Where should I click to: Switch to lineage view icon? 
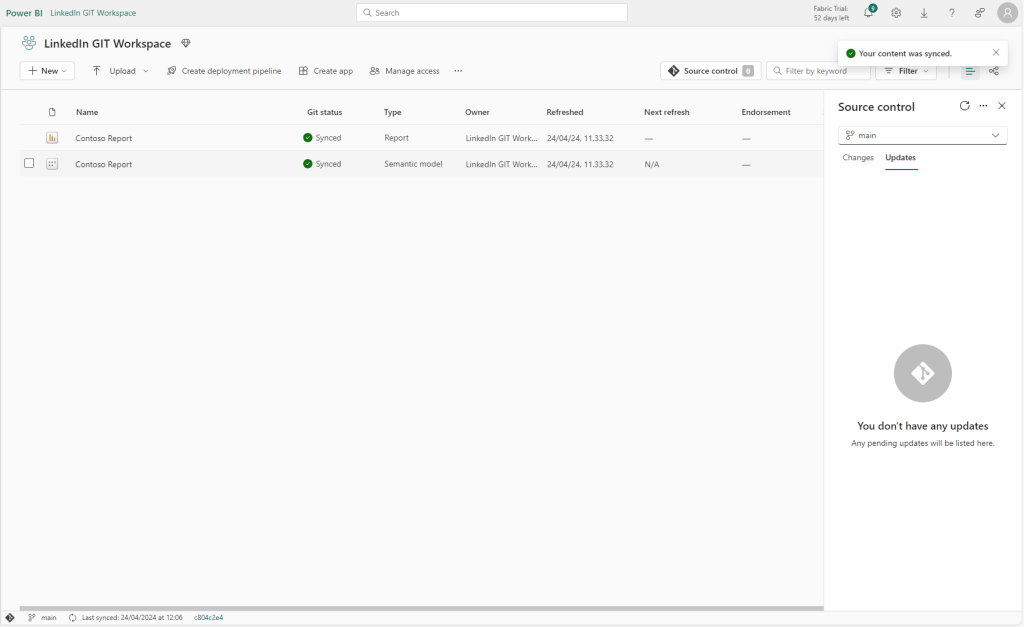pyautogui.click(x=993, y=71)
